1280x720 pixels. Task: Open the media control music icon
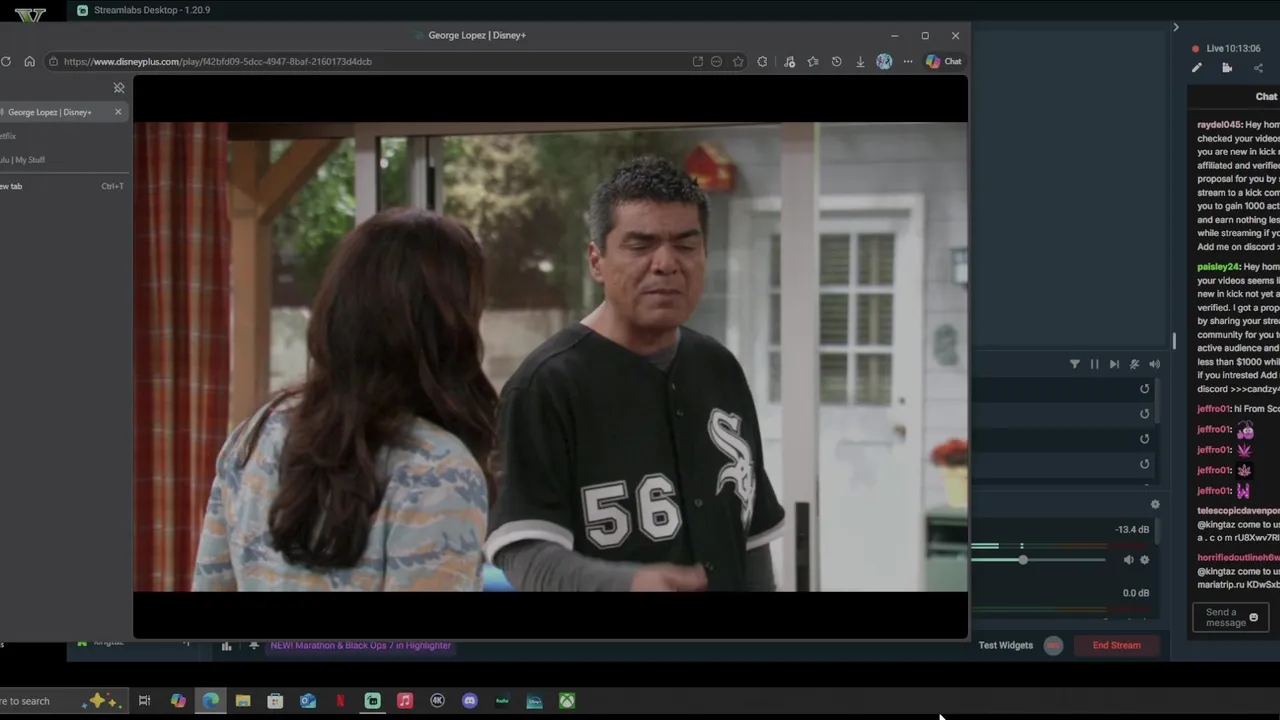point(789,61)
